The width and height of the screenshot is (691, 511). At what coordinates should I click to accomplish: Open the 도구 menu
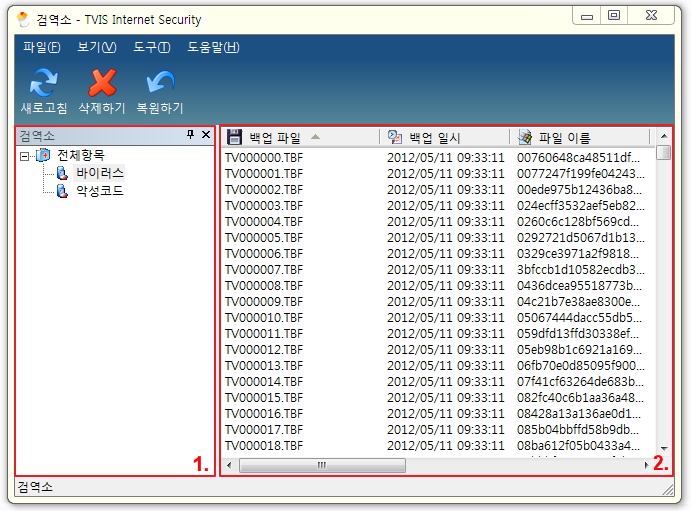click(150, 47)
